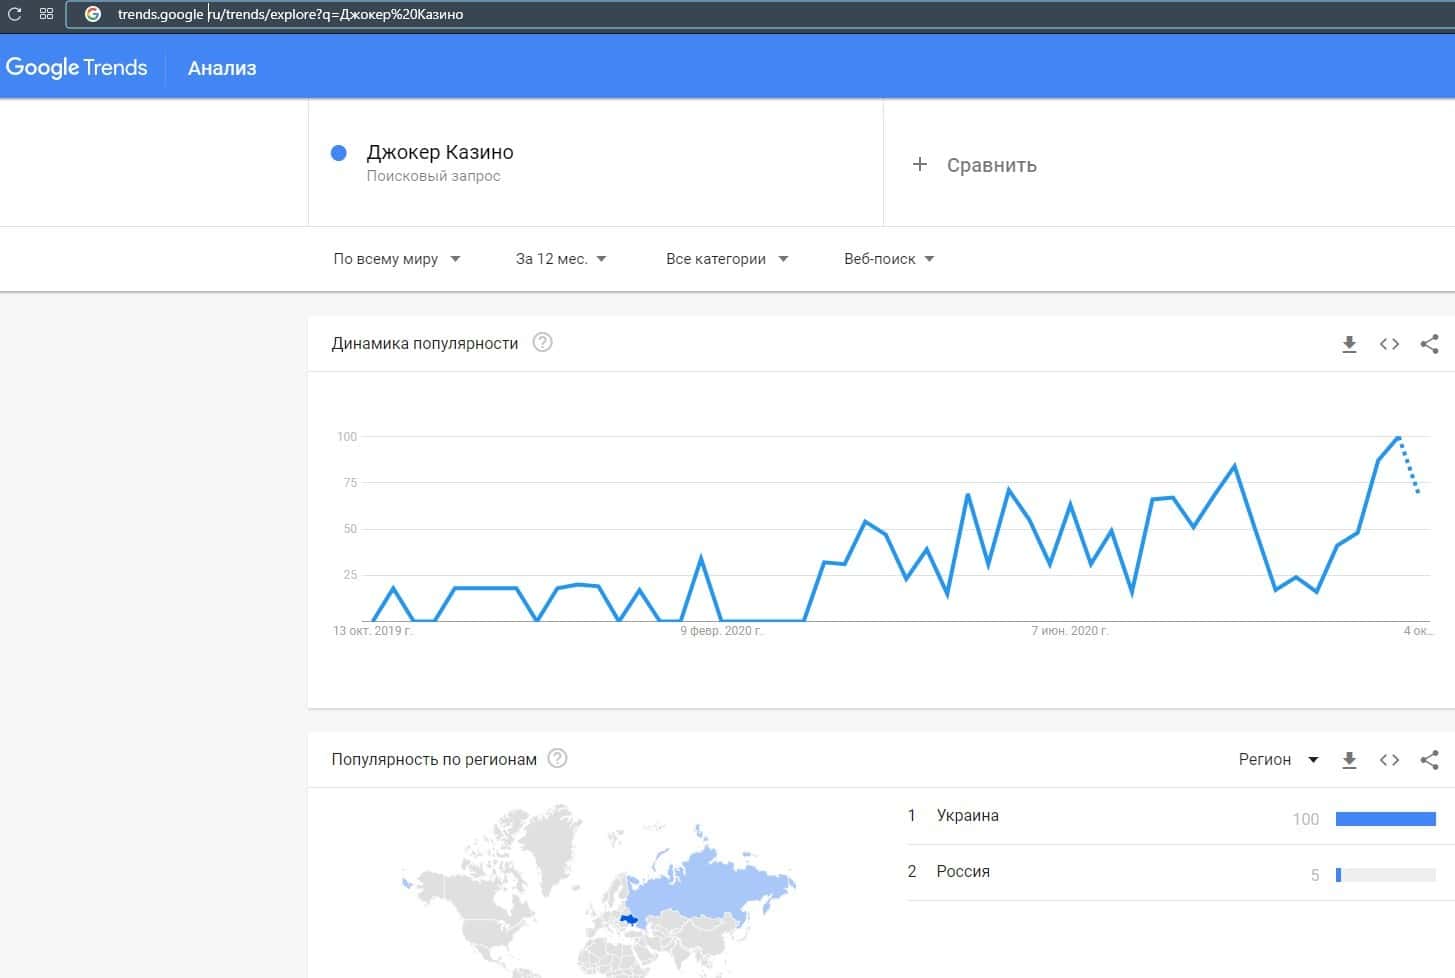
Task: Click help icon next to Динамика популярности
Action: pyautogui.click(x=542, y=343)
